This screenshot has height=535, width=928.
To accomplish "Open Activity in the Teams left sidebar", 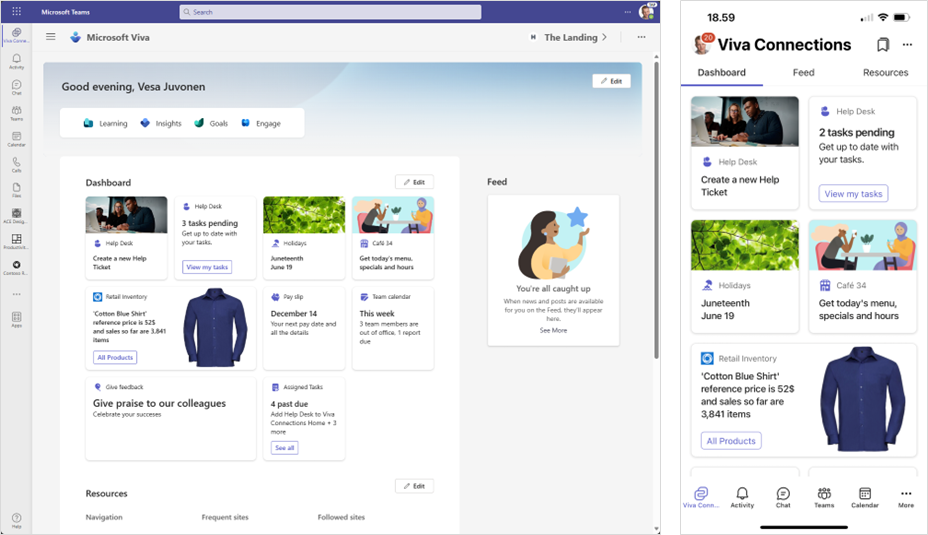I will [x=17, y=61].
